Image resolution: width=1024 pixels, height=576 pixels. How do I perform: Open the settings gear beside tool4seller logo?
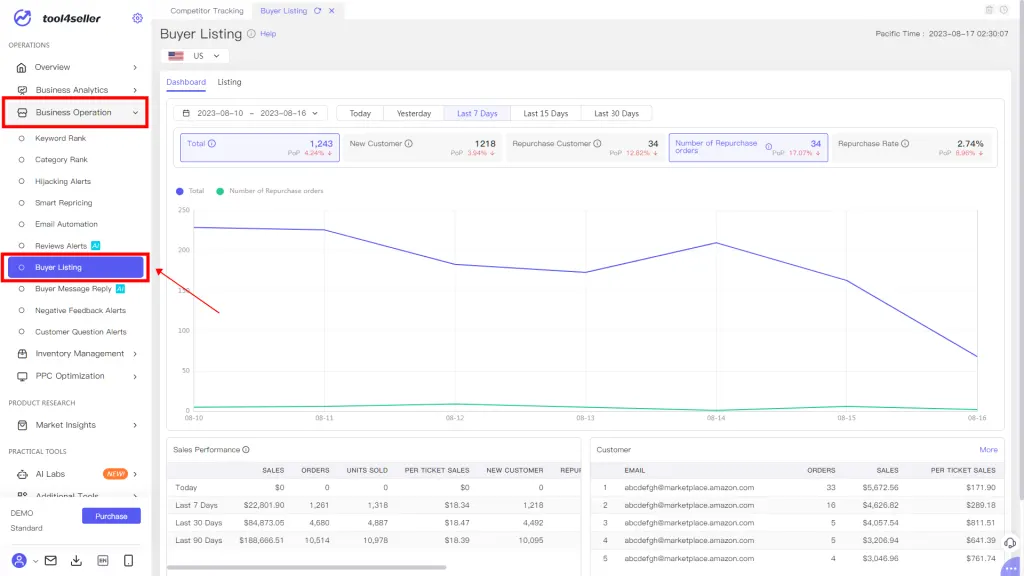pos(138,18)
